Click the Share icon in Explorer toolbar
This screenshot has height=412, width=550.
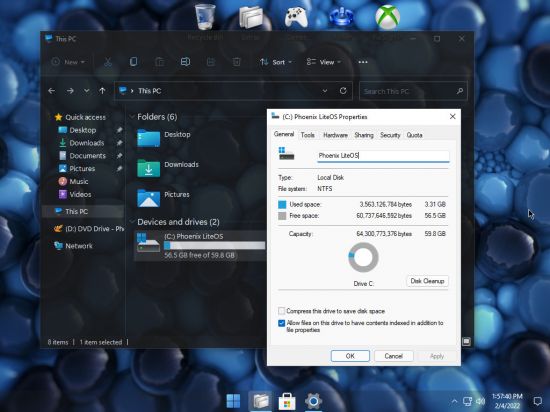[211, 62]
